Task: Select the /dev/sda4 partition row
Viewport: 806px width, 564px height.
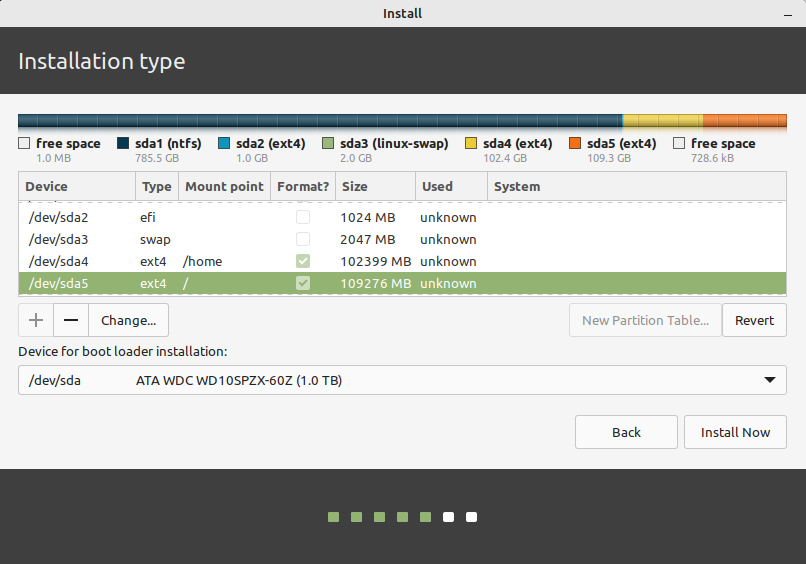Action: pos(402,261)
